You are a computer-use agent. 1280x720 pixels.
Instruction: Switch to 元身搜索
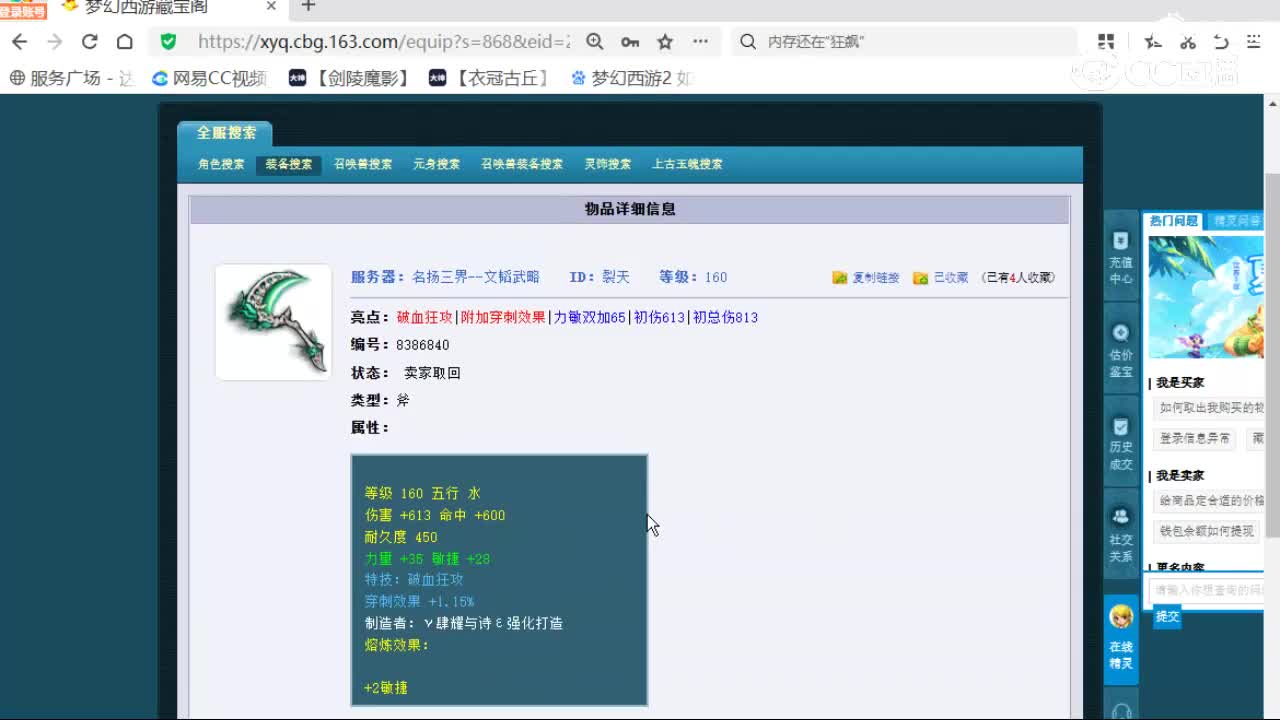pyautogui.click(x=436, y=164)
